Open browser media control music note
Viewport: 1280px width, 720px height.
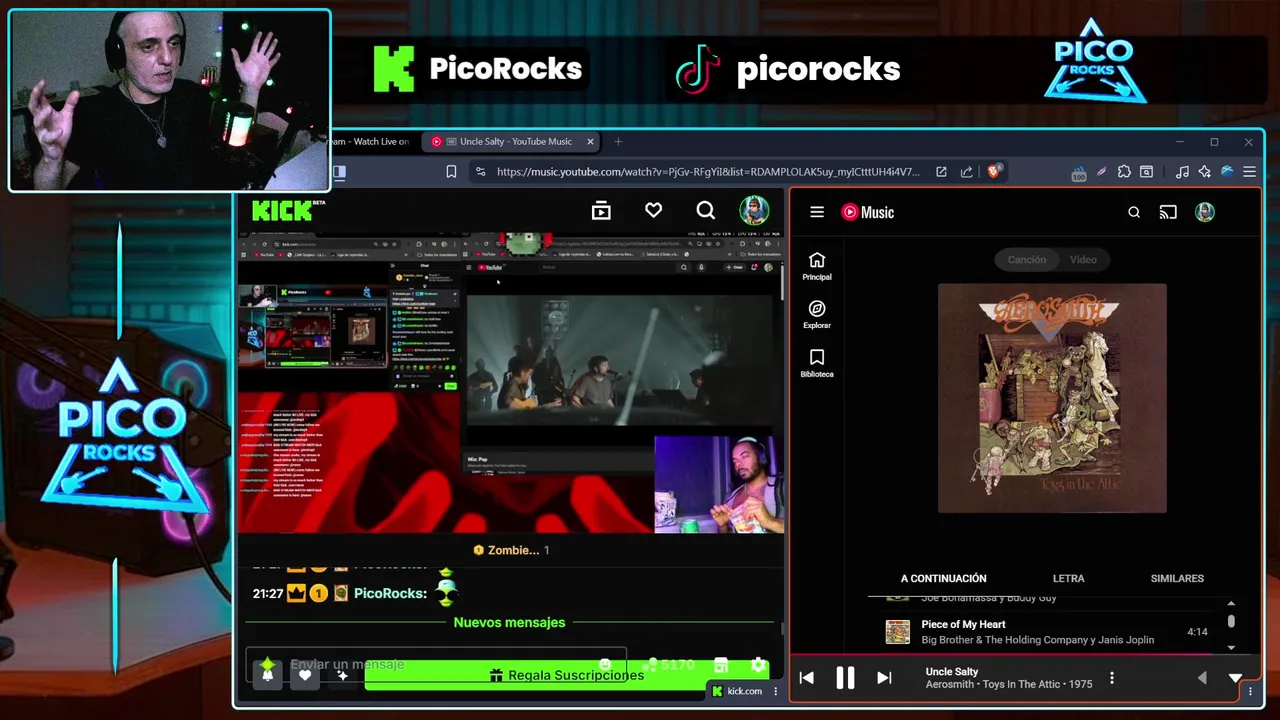click(1182, 172)
